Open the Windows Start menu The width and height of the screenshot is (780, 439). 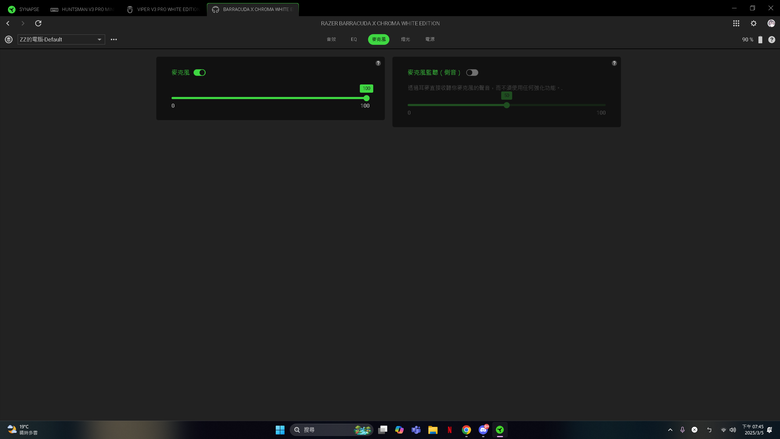tap(280, 430)
